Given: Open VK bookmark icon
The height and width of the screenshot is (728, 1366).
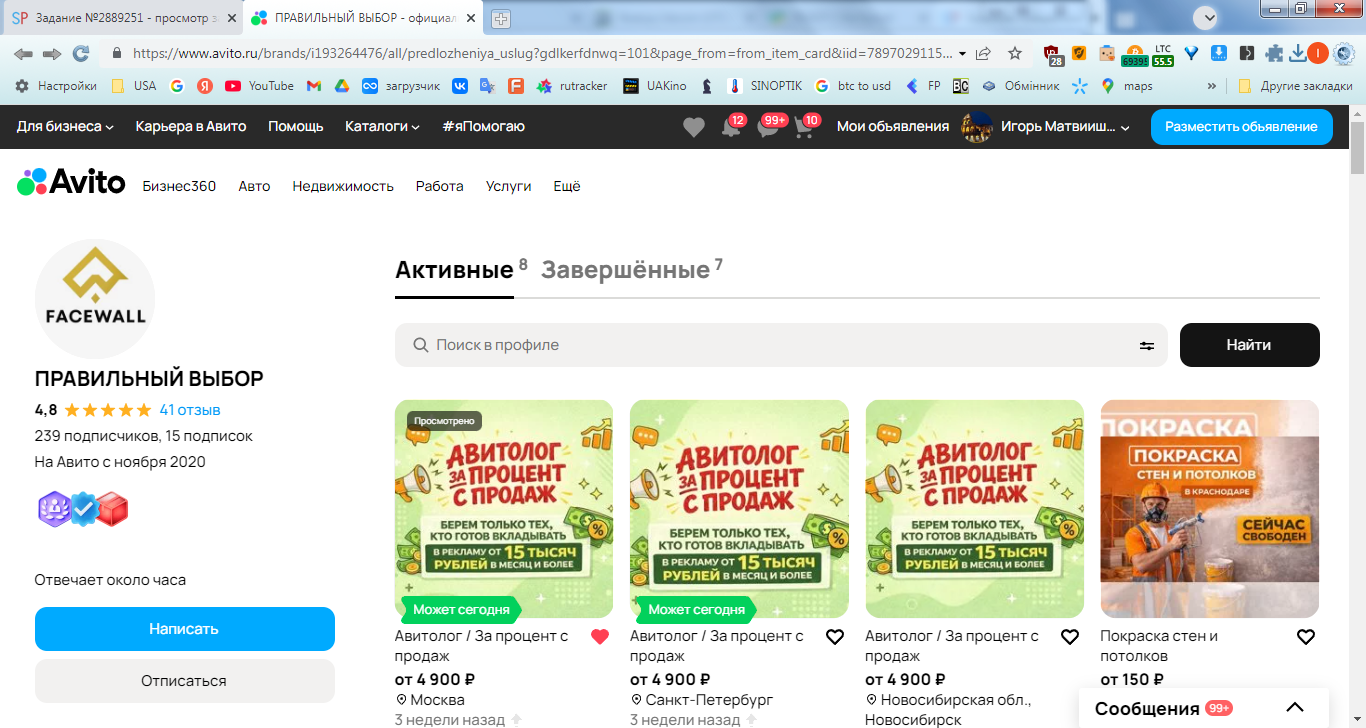Looking at the screenshot, I should coord(460,86).
